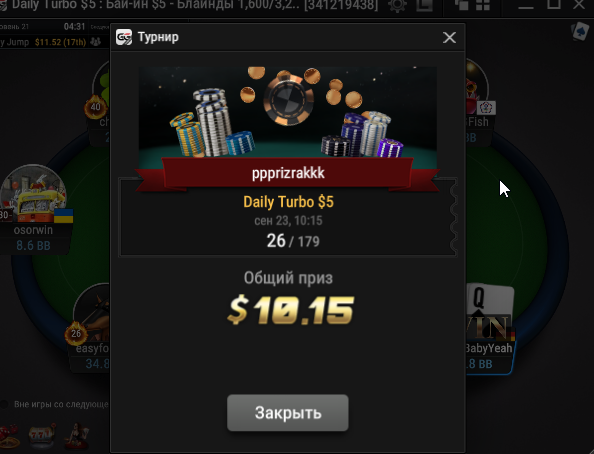Image resolution: width=594 pixels, height=454 pixels.
Task: Toggle the Вне игры со следующей checkbox
Action: pos(4,404)
